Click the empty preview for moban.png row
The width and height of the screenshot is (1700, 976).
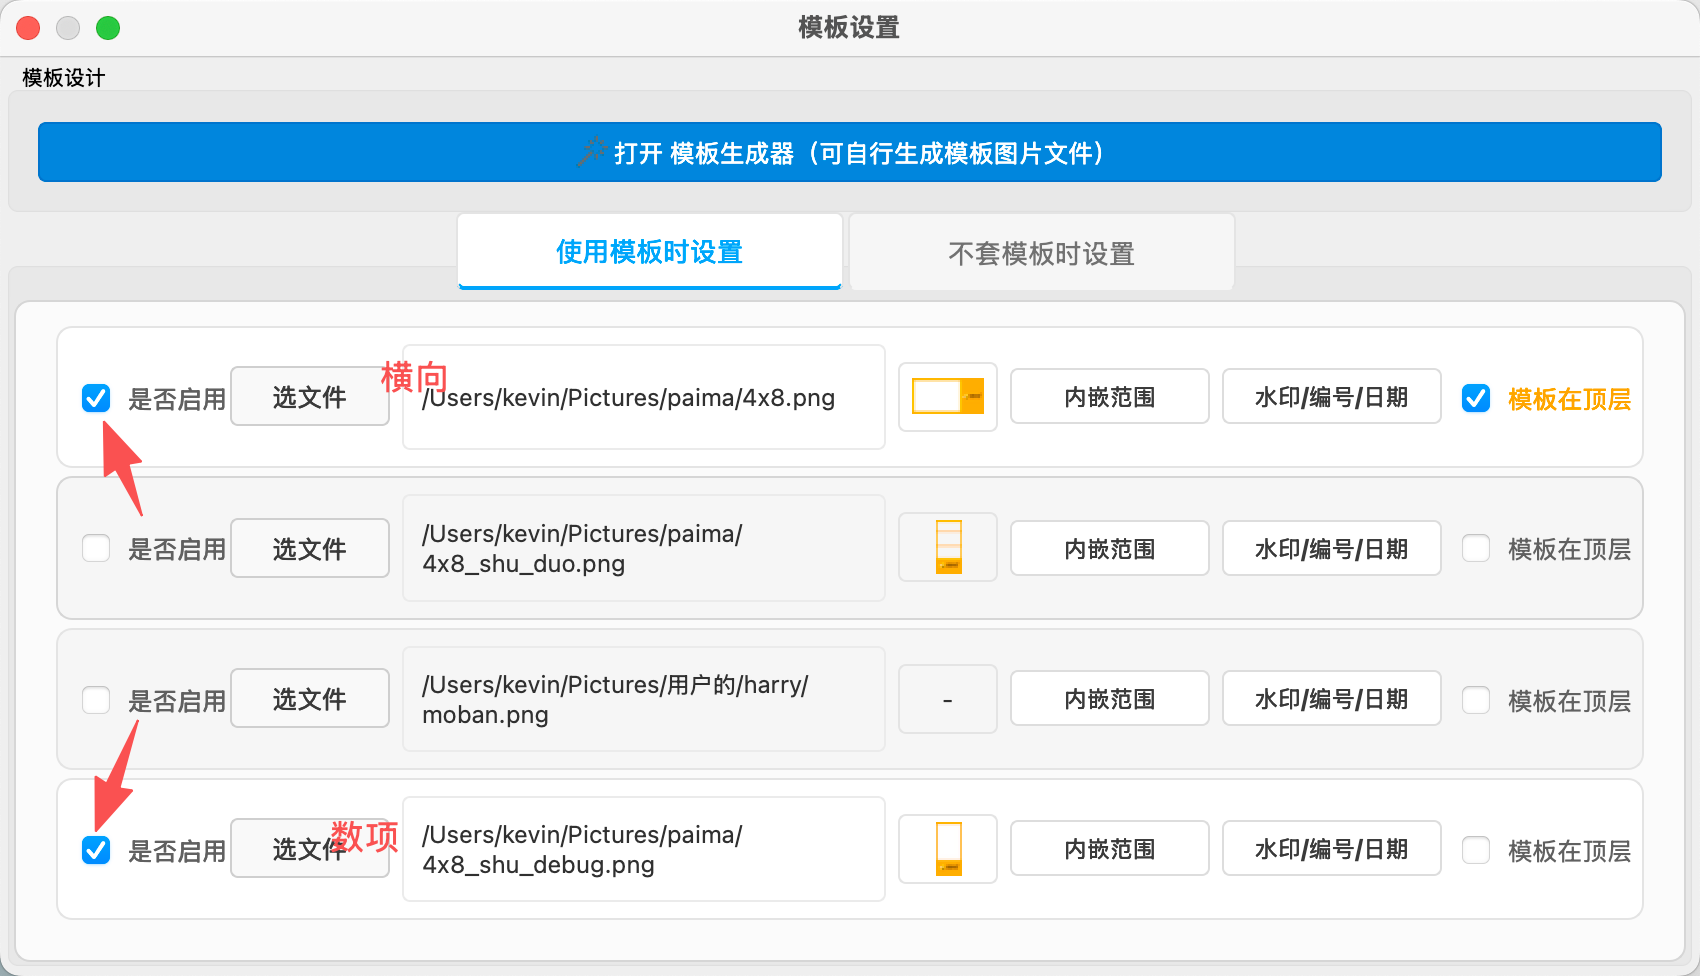pyautogui.click(x=947, y=699)
